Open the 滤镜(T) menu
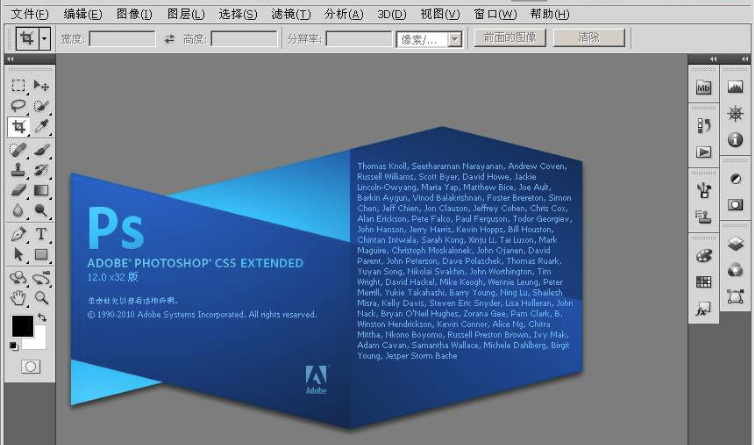Viewport: 754px width, 445px height. 291,14
